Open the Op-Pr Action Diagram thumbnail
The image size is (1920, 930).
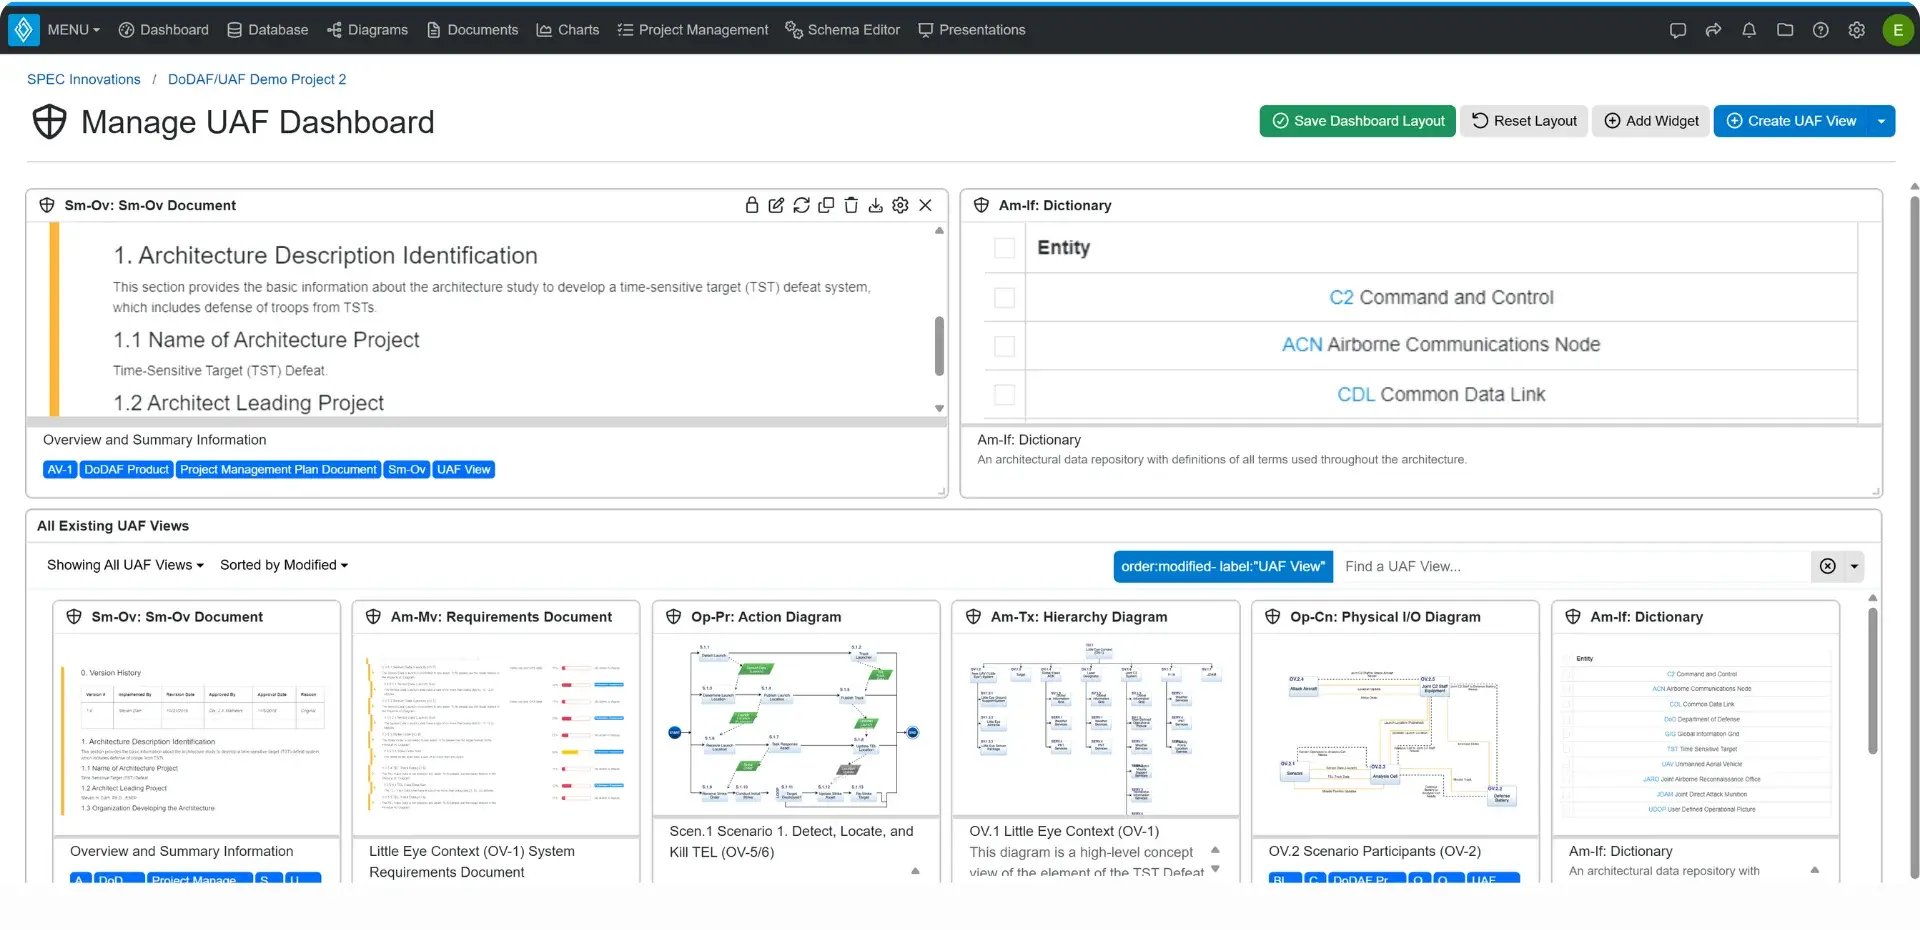[796, 725]
